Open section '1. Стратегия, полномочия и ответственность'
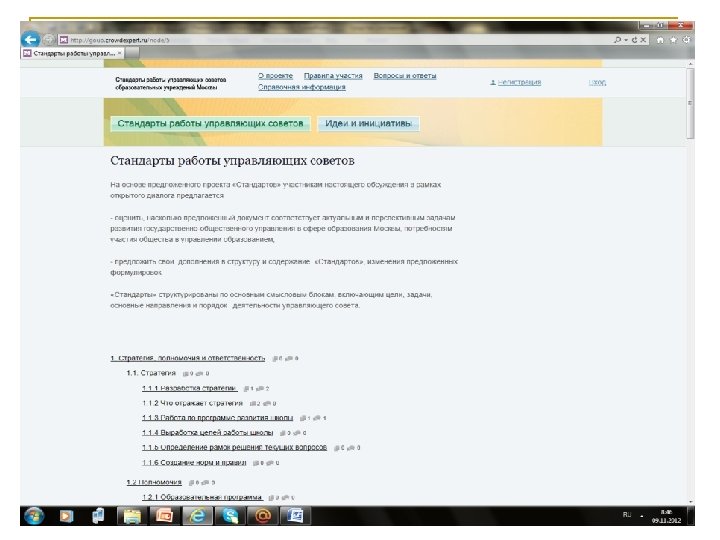720x540 pixels. [187, 358]
